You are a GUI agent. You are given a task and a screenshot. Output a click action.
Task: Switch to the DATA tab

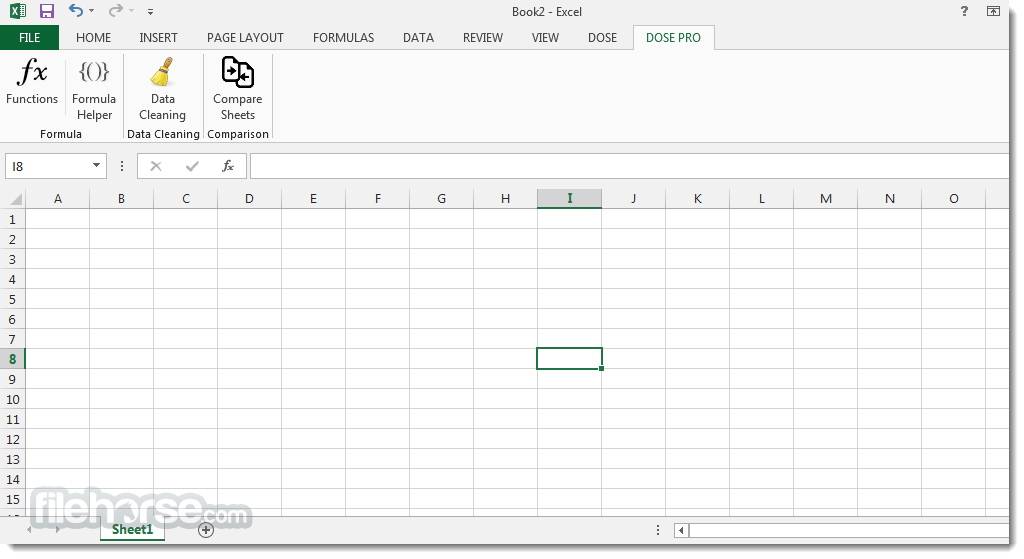(x=418, y=38)
